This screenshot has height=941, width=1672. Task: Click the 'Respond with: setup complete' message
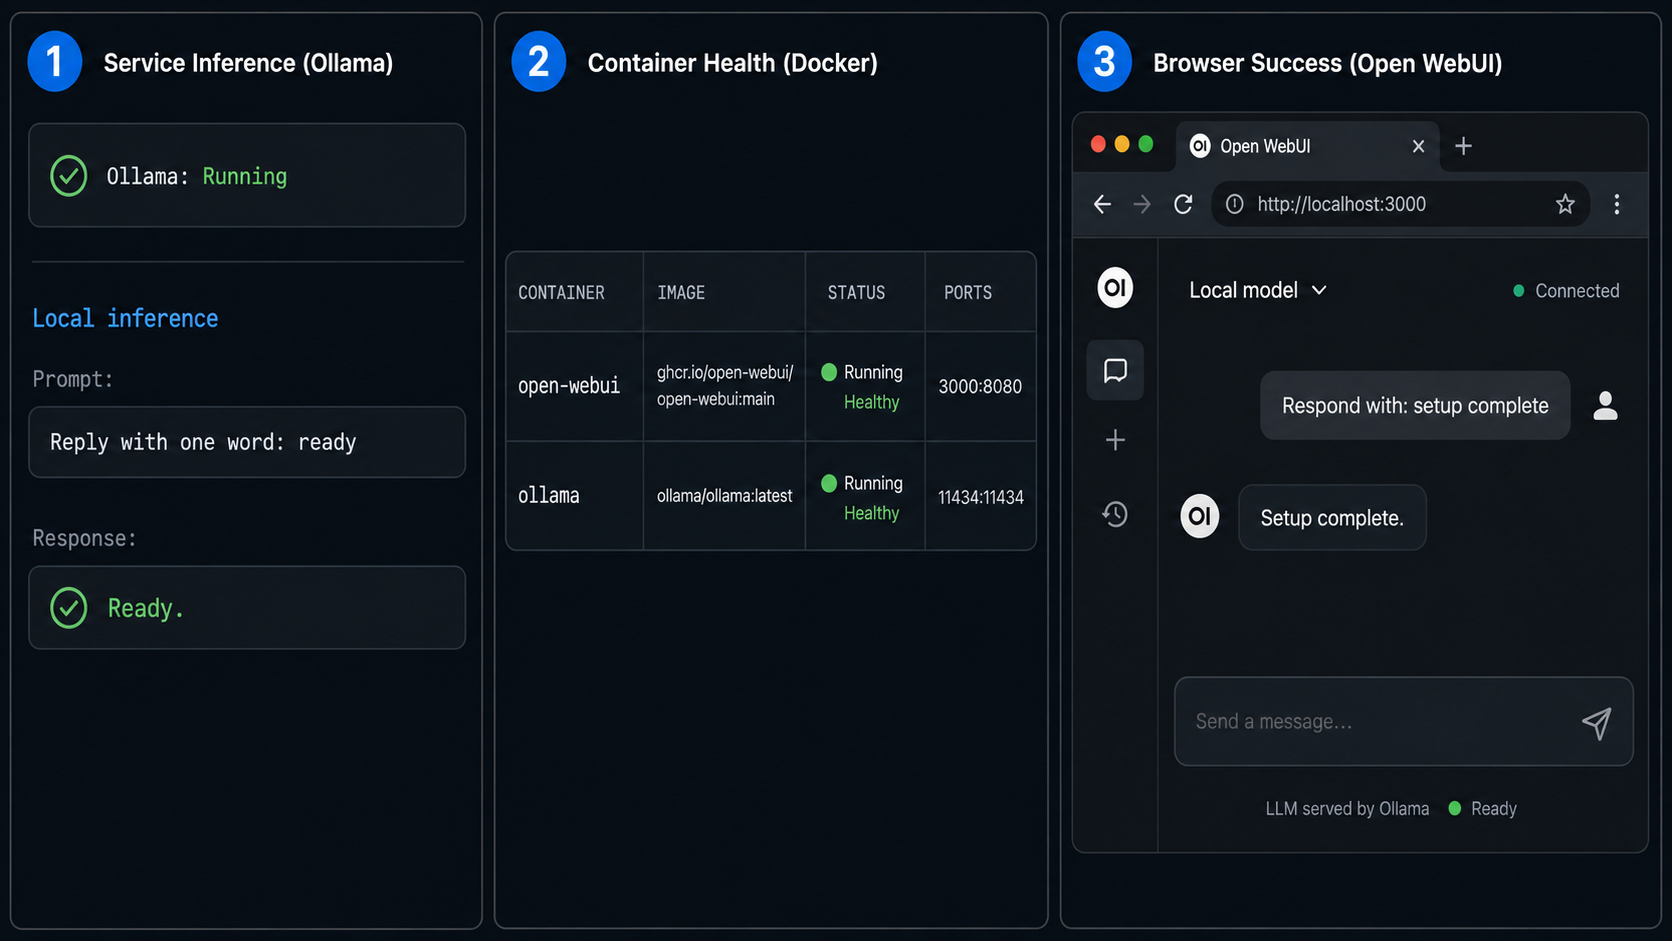click(x=1415, y=405)
